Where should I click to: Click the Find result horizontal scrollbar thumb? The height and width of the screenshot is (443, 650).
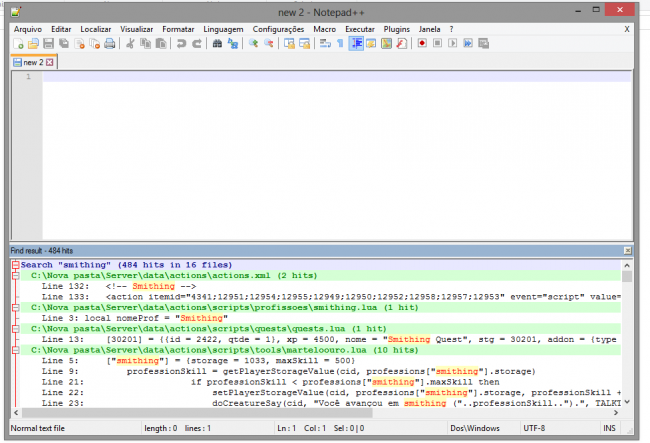pyautogui.click(x=197, y=413)
